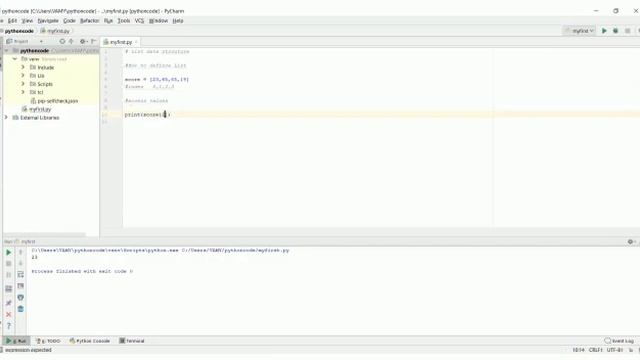
Task: Rerun myfirst from the Run panel
Action: click(x=9, y=252)
